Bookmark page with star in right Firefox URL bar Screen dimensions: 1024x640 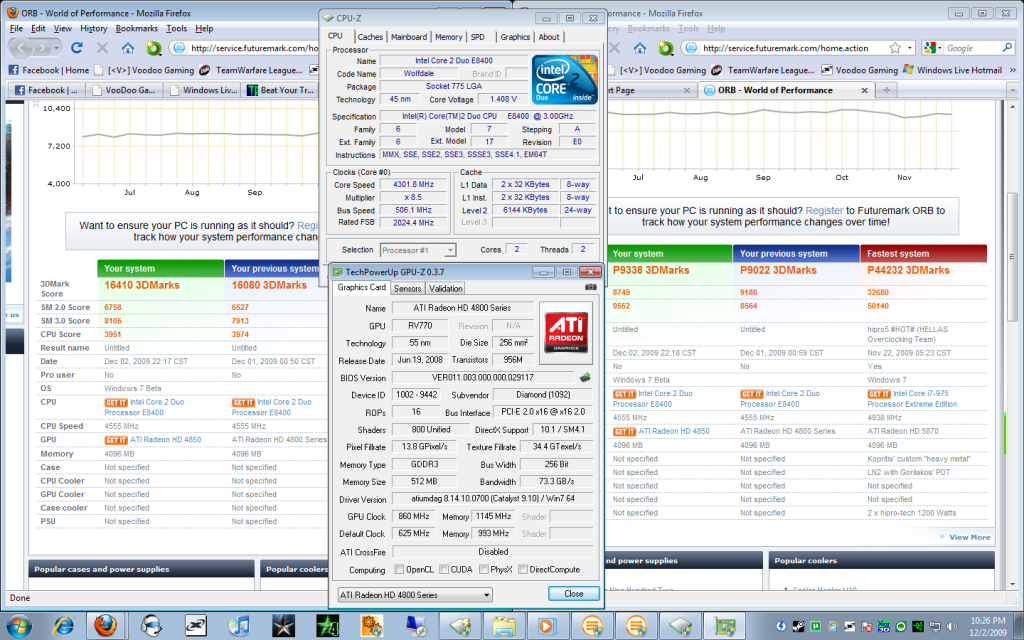click(x=895, y=48)
